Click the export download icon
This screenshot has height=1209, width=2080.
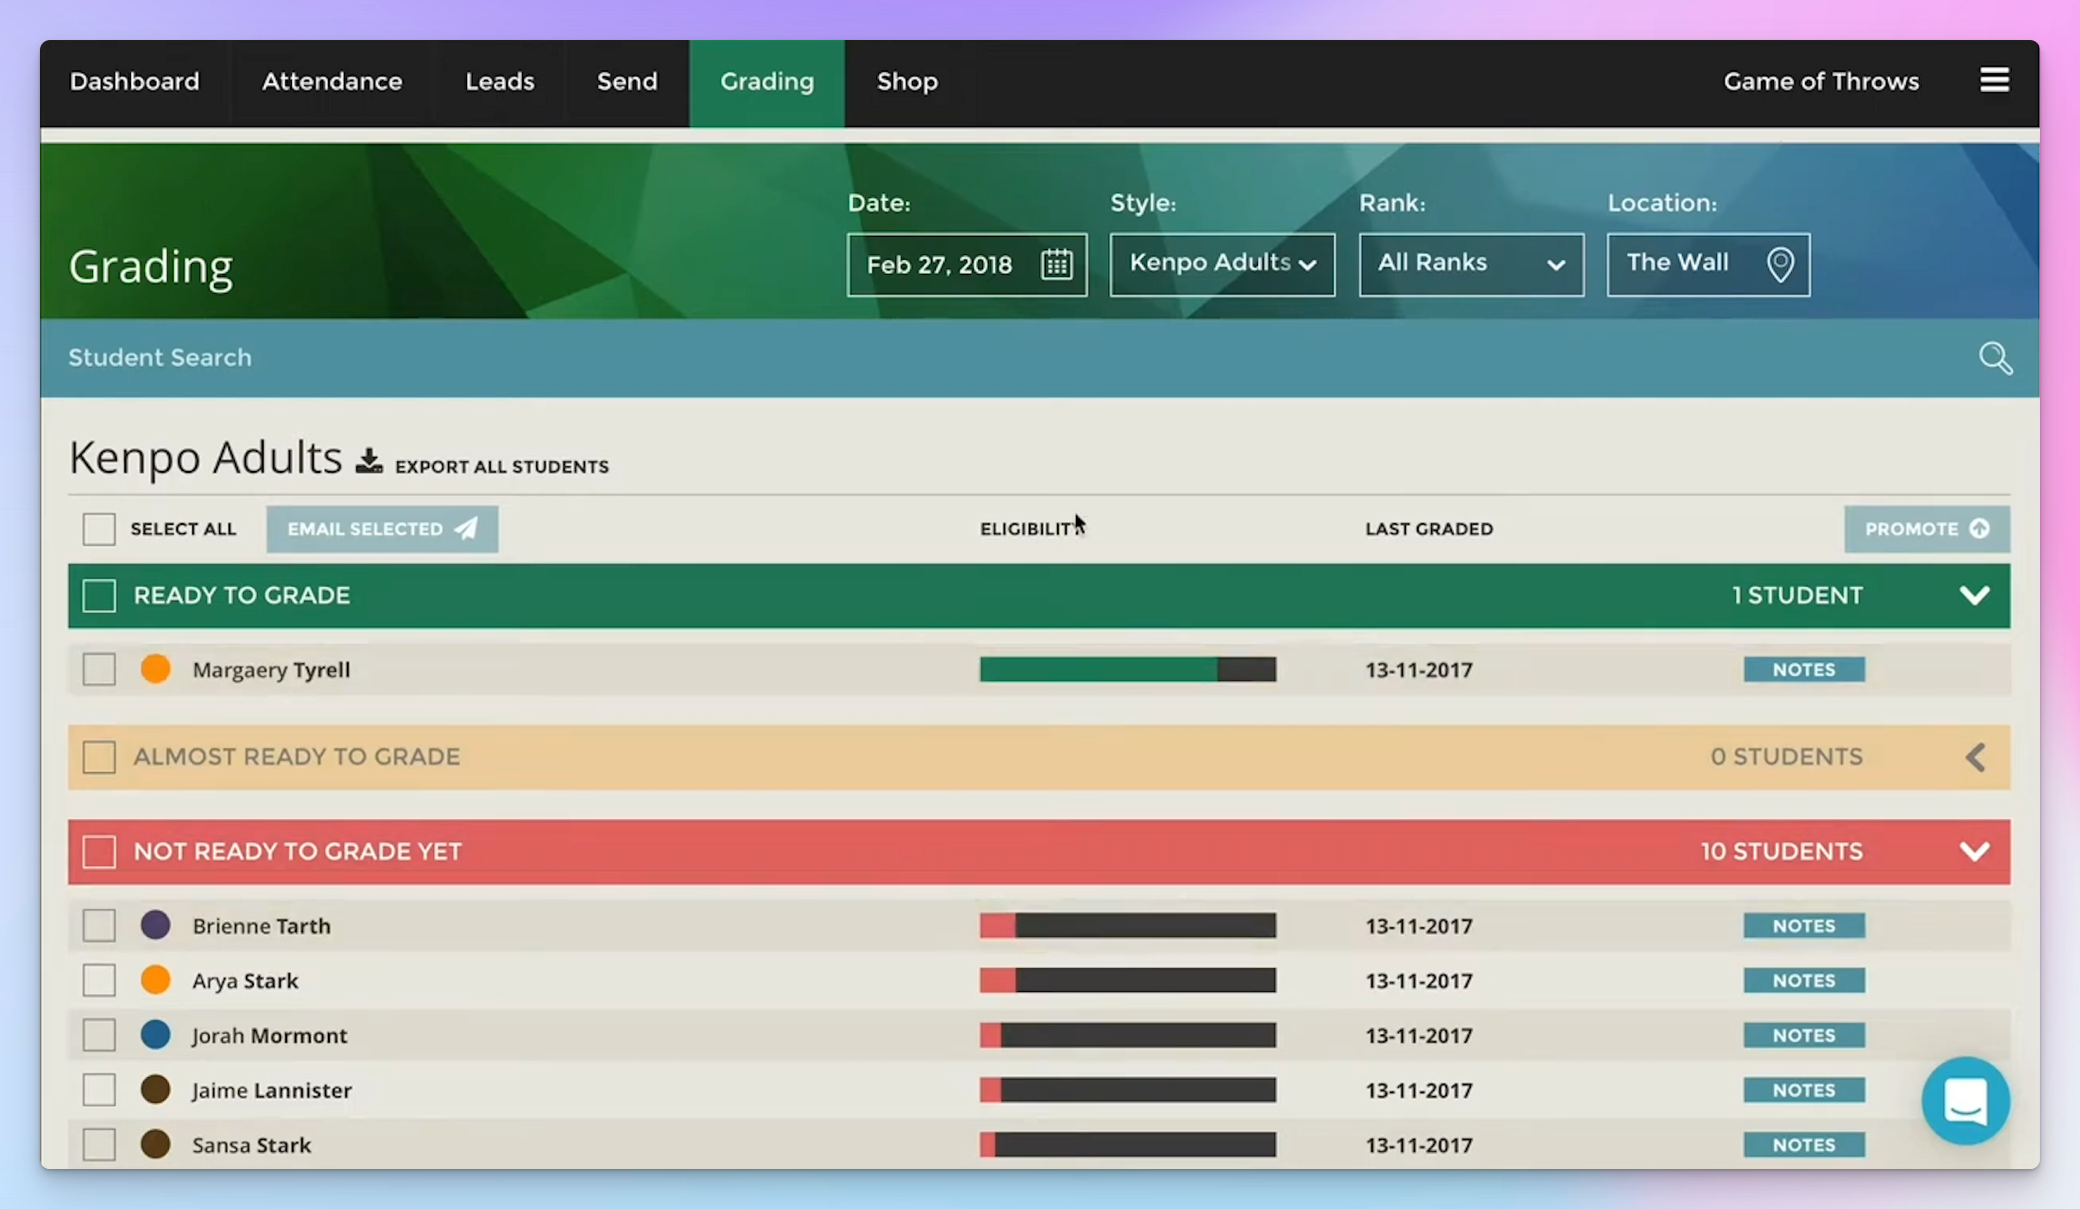(369, 461)
